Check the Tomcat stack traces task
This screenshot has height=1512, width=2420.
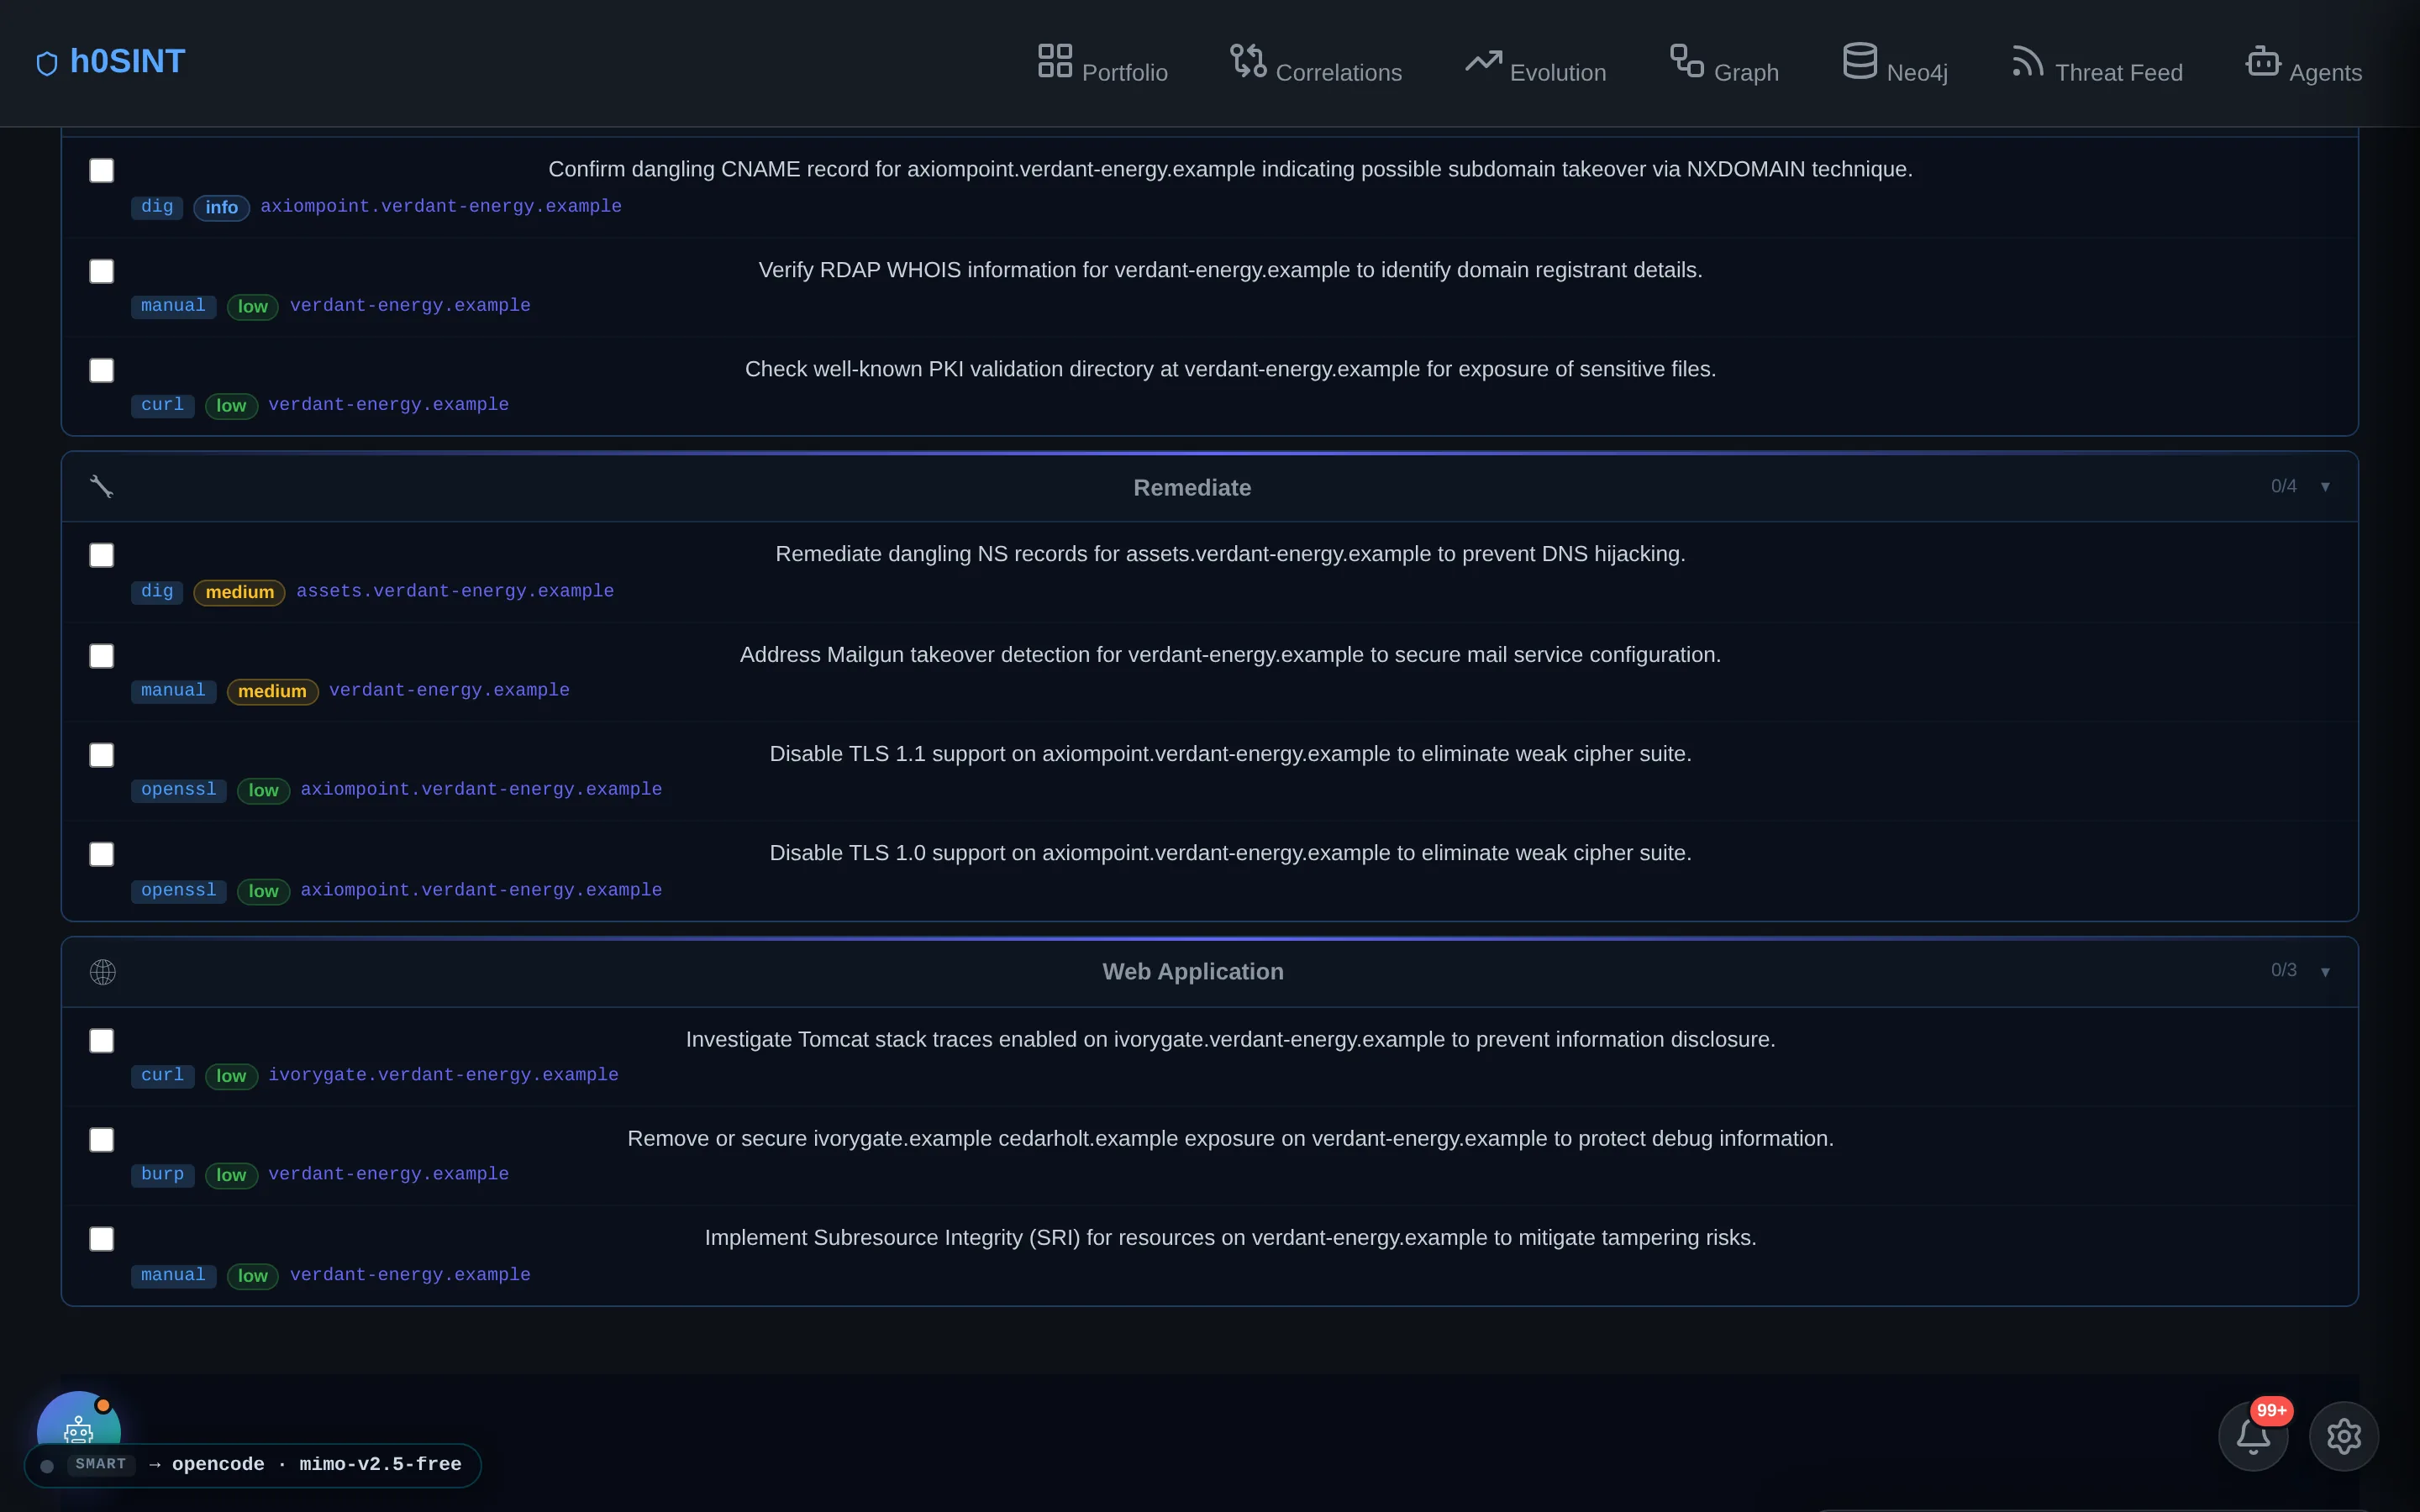(101, 1041)
